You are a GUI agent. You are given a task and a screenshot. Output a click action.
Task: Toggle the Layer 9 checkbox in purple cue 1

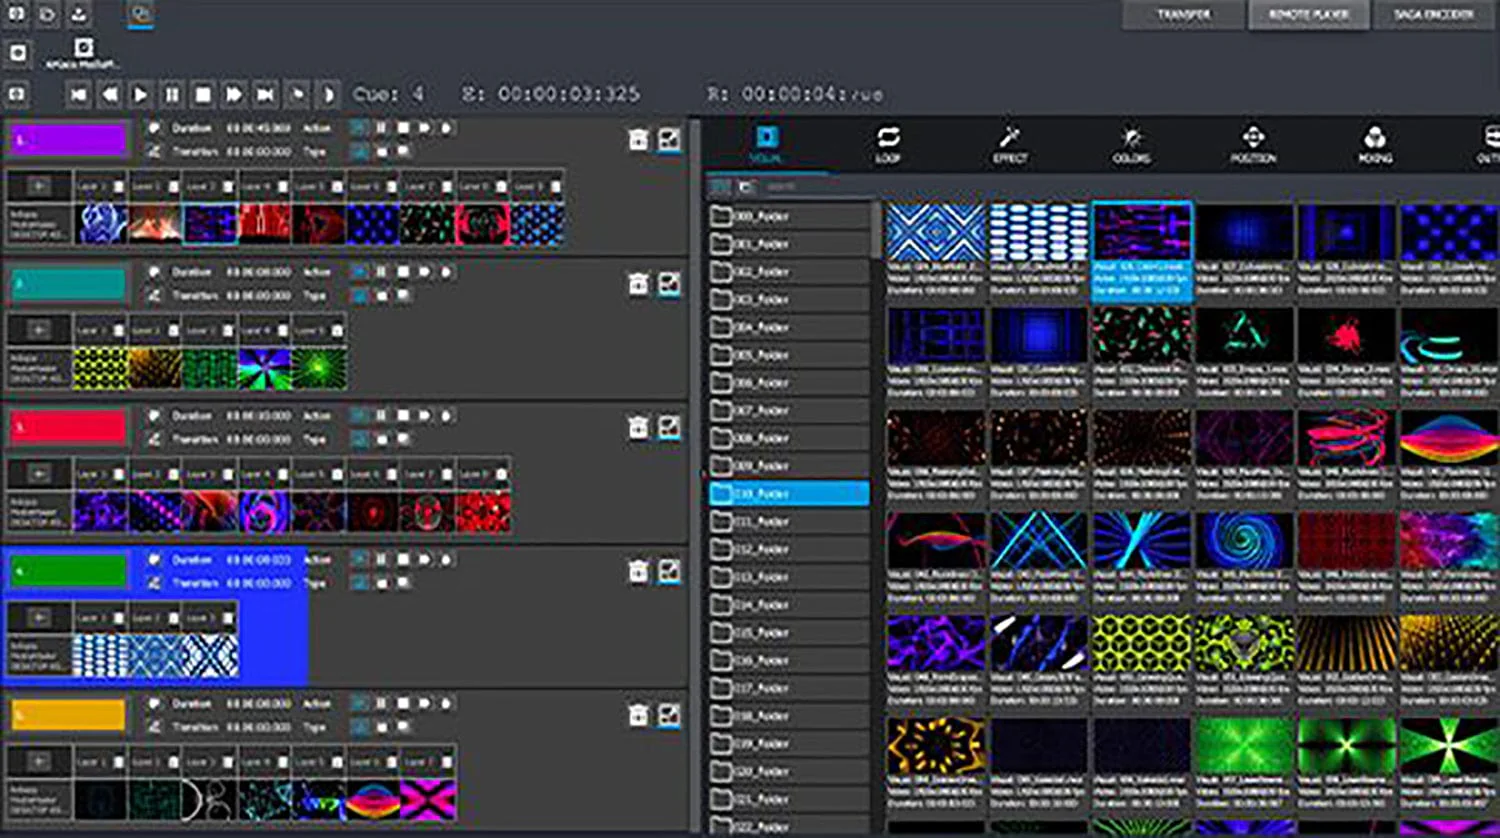(x=555, y=186)
